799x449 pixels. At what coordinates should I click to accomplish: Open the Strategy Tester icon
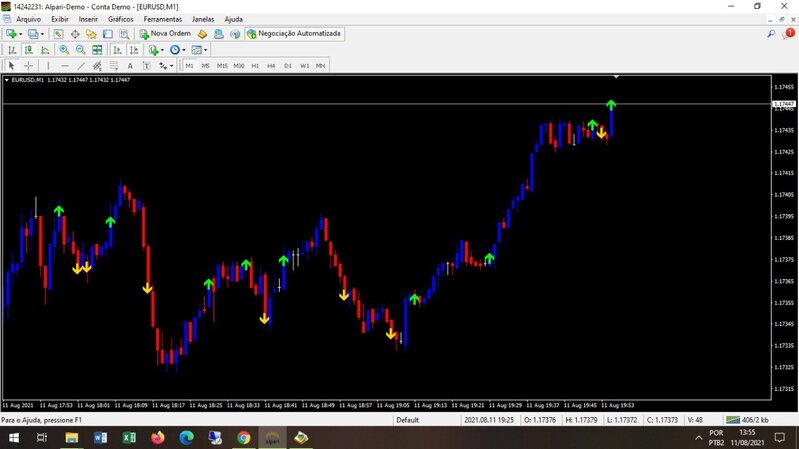[x=124, y=34]
